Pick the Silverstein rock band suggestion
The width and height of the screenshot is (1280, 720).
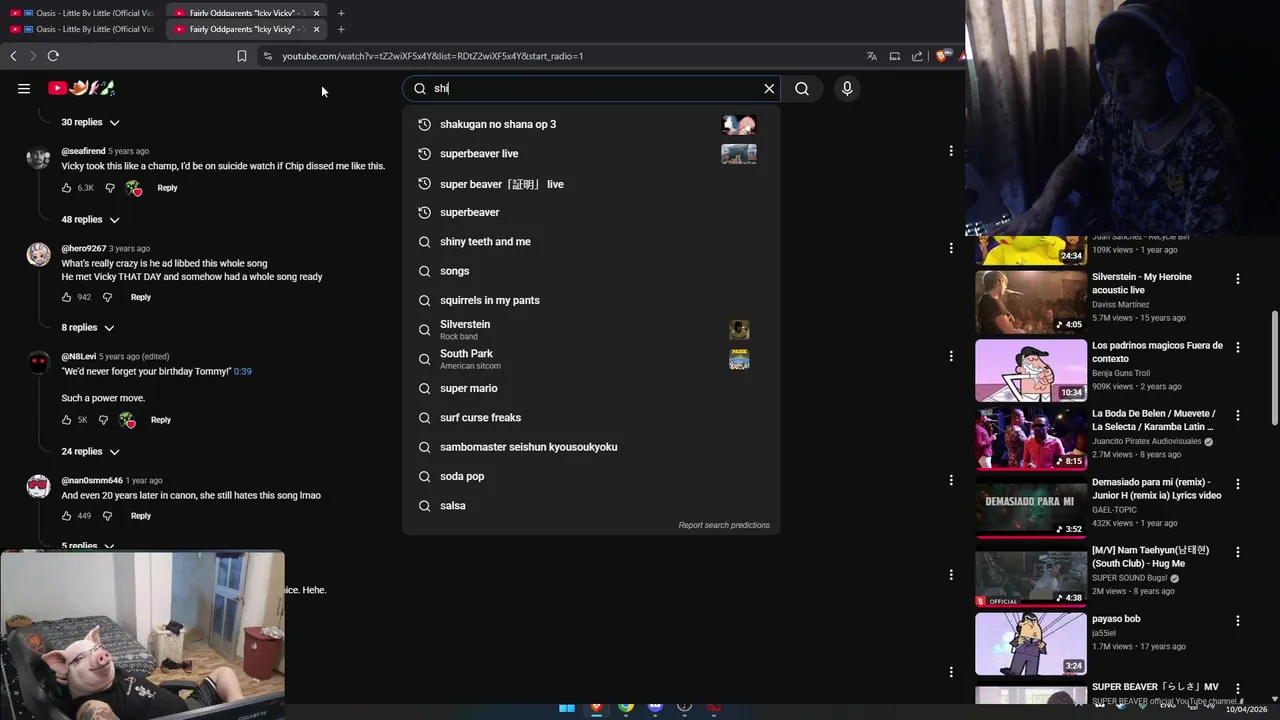point(591,330)
